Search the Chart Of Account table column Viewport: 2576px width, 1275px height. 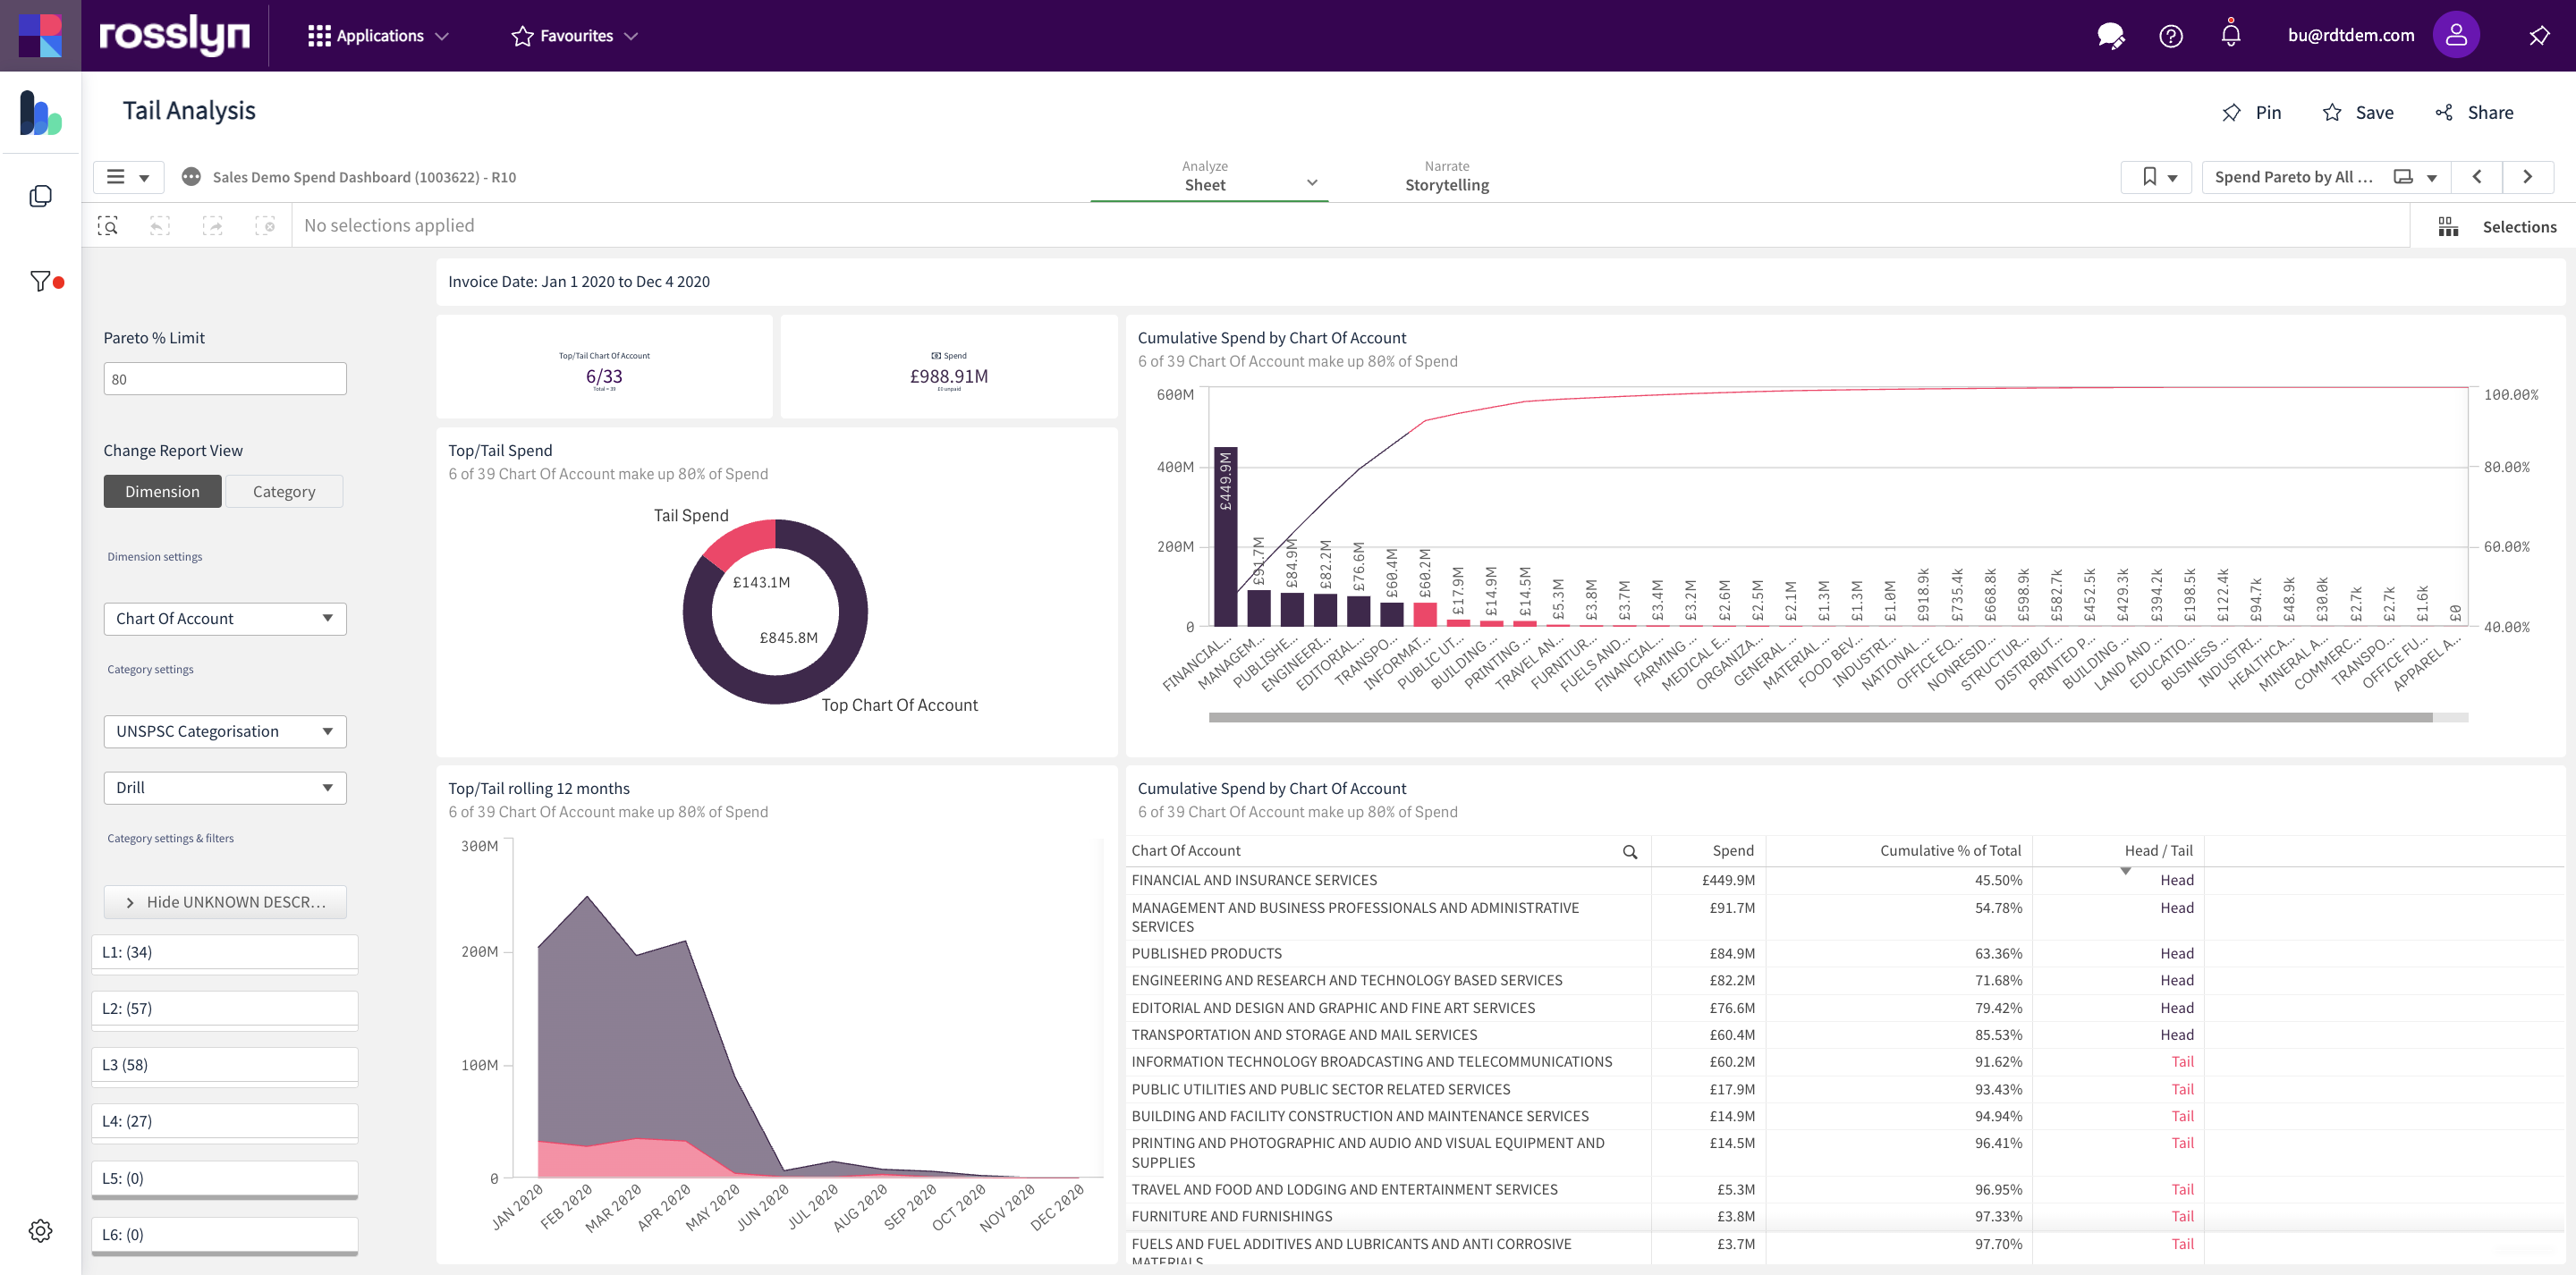coord(1629,851)
